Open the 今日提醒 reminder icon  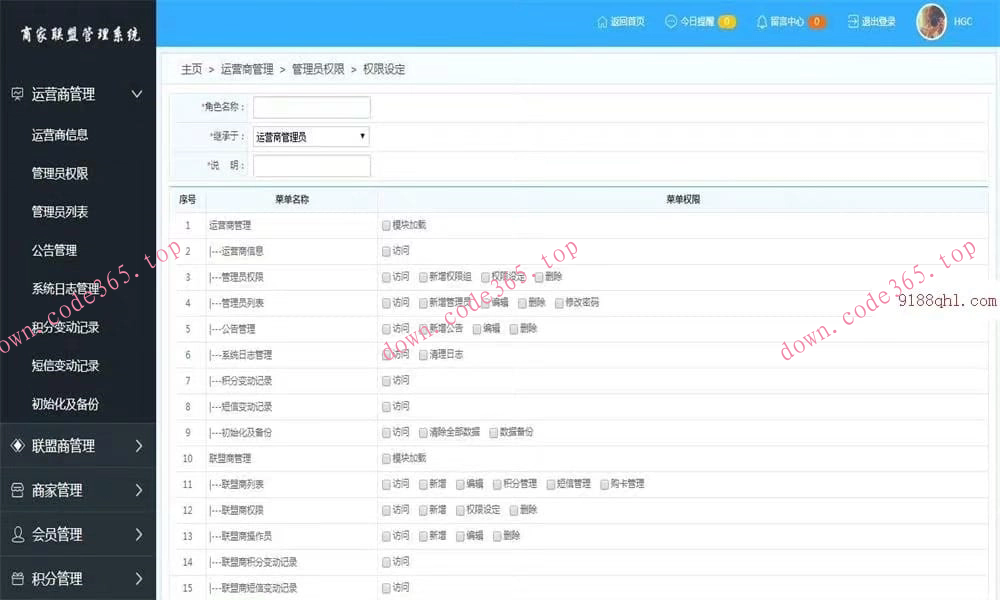click(668, 20)
